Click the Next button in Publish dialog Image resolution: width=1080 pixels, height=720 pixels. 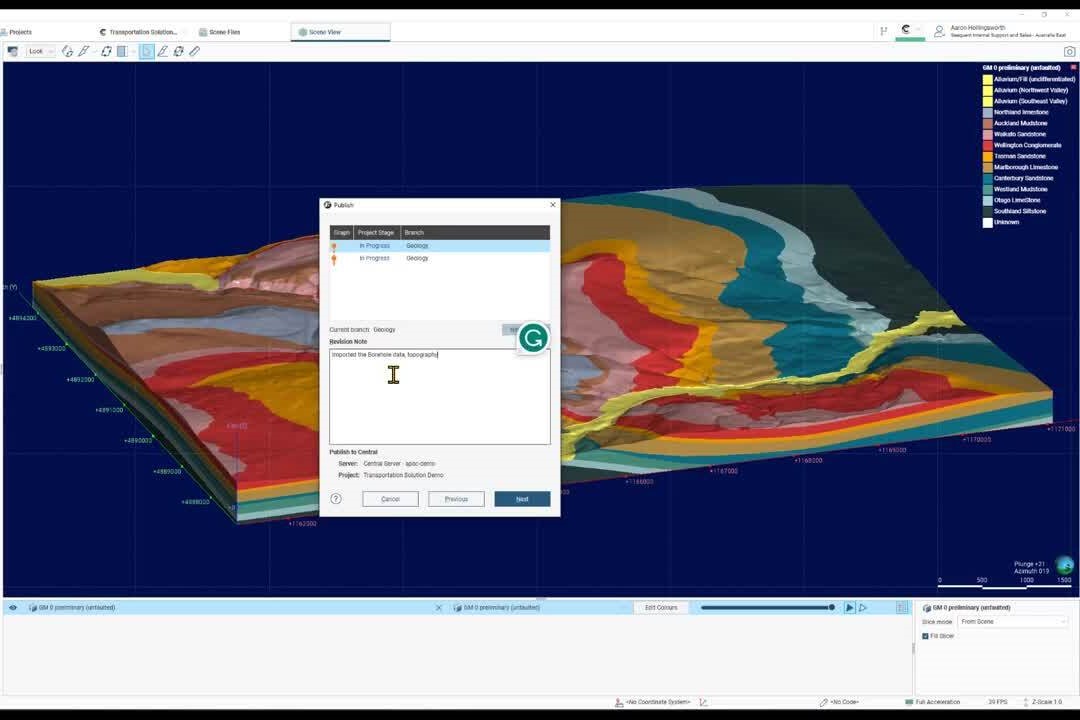point(522,498)
